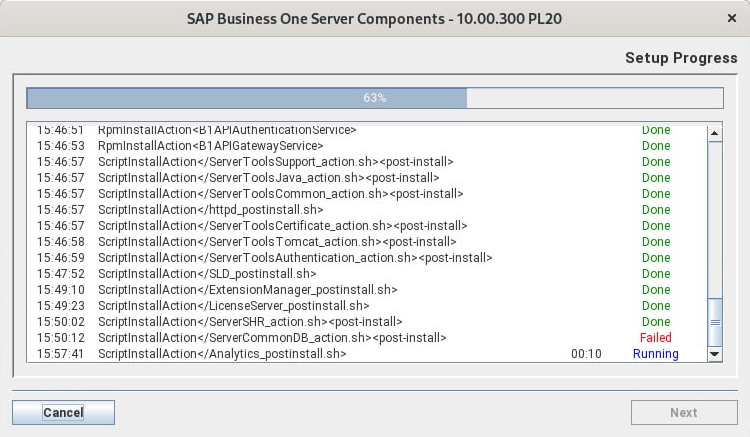Select the httpd_postinstall.sh log row
The height and width of the screenshot is (437, 750).
coord(210,210)
